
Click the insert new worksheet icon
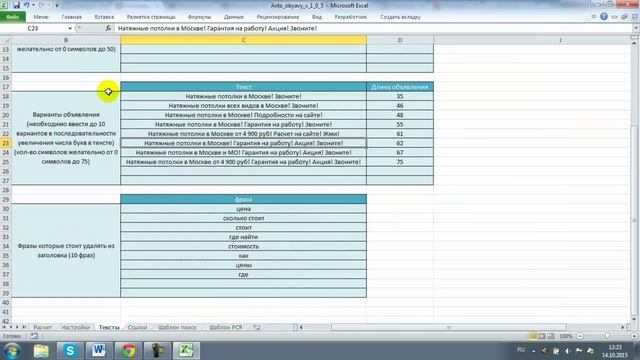256,327
